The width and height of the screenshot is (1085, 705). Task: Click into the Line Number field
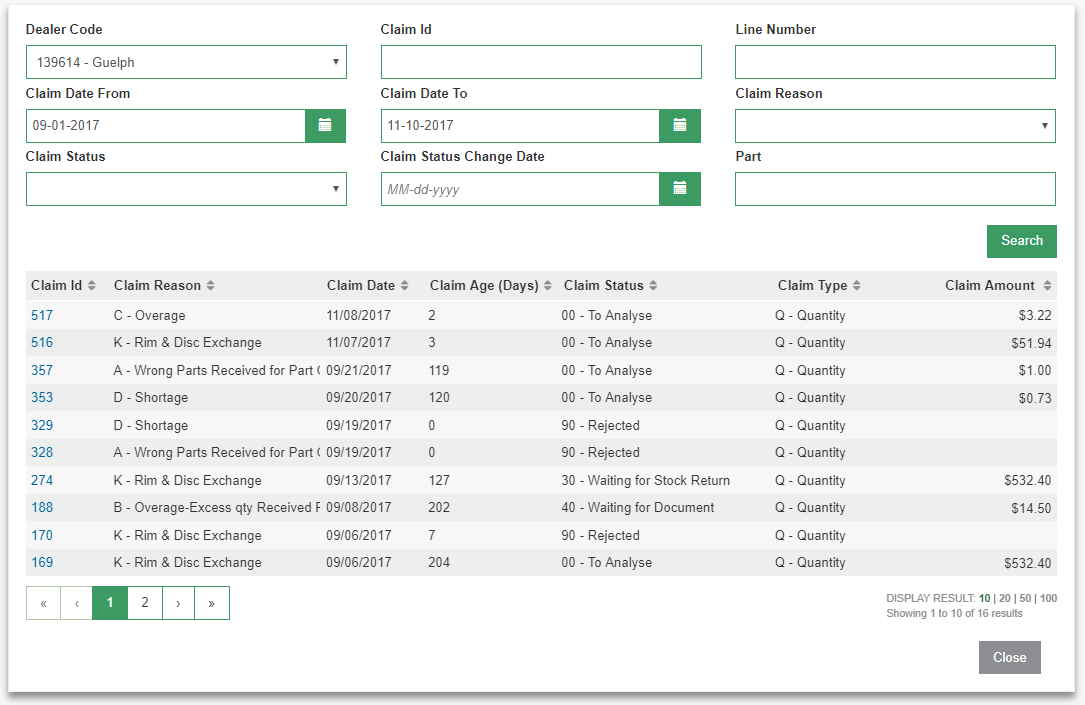[x=895, y=62]
